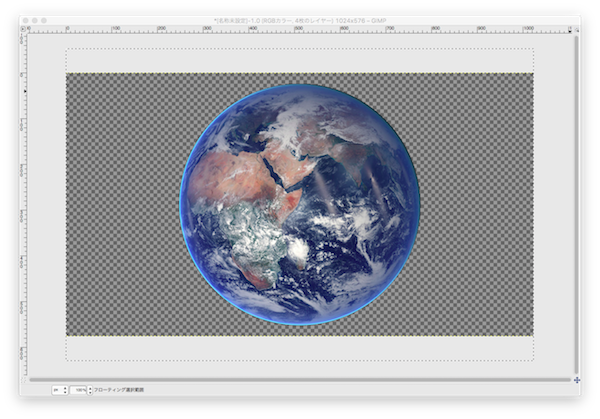Click the vertical scrollbar right of canvas
This screenshot has height=419, width=600.
click(577, 204)
